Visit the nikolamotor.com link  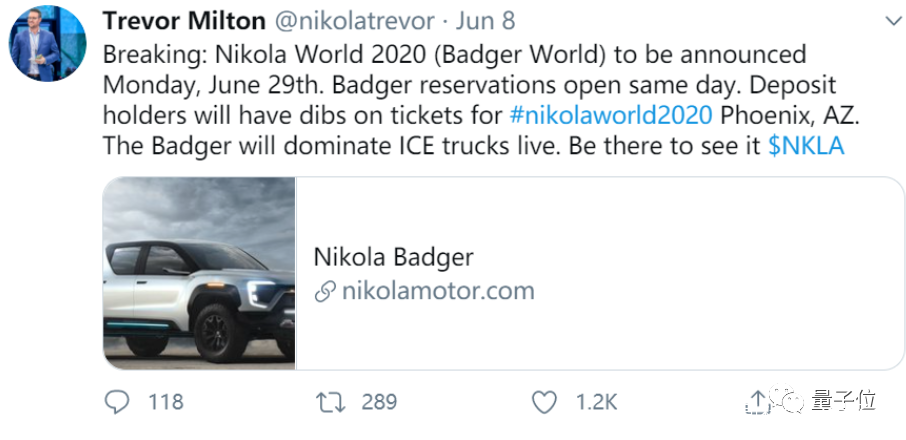[x=438, y=291]
